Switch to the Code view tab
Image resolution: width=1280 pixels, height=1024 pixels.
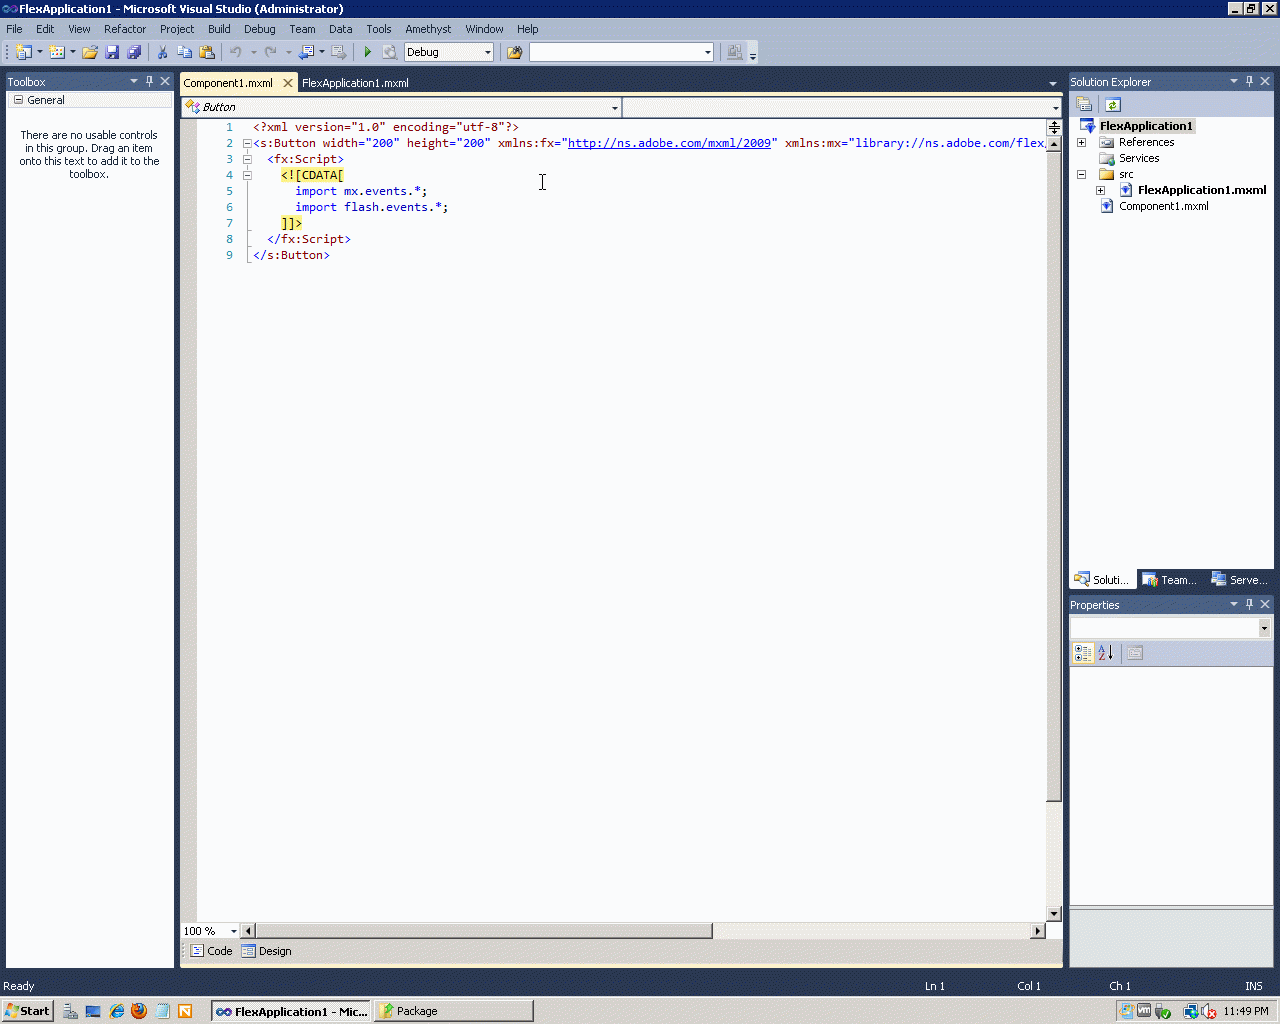[212, 951]
